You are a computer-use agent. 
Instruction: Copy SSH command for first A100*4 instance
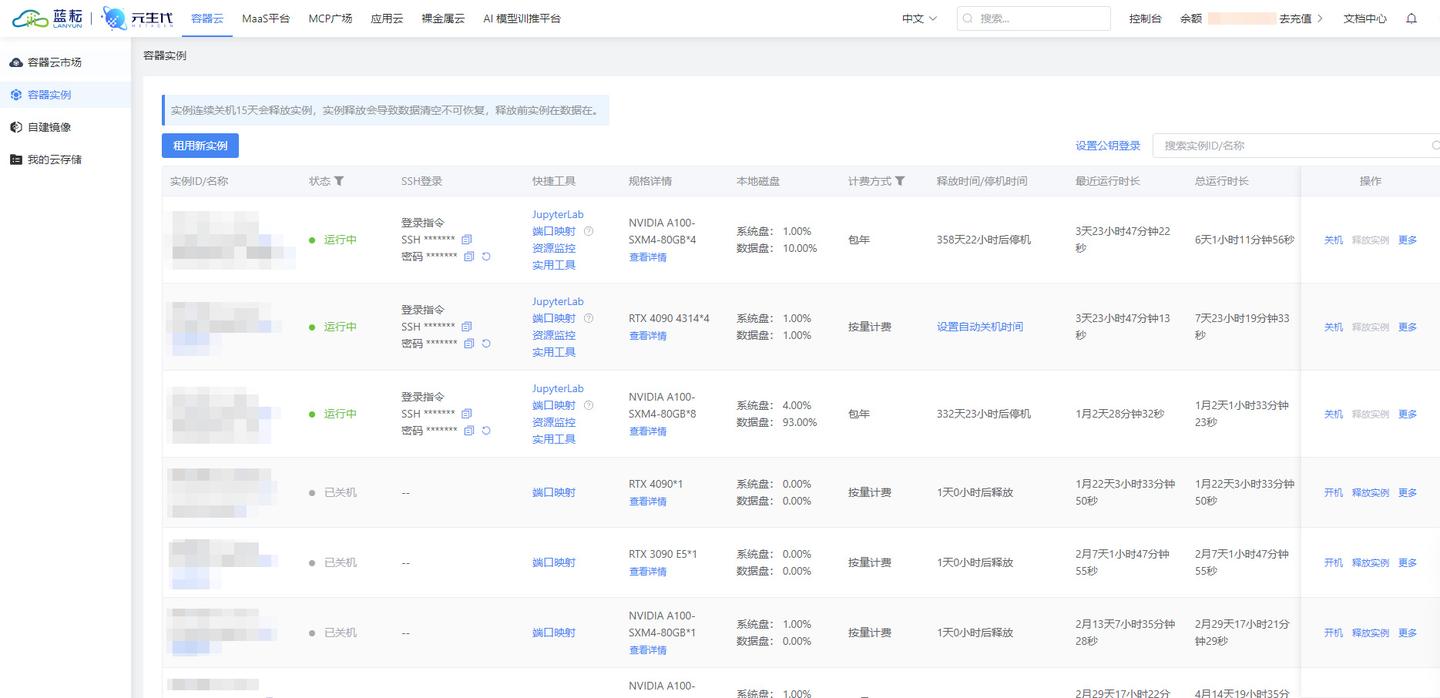tap(467, 240)
